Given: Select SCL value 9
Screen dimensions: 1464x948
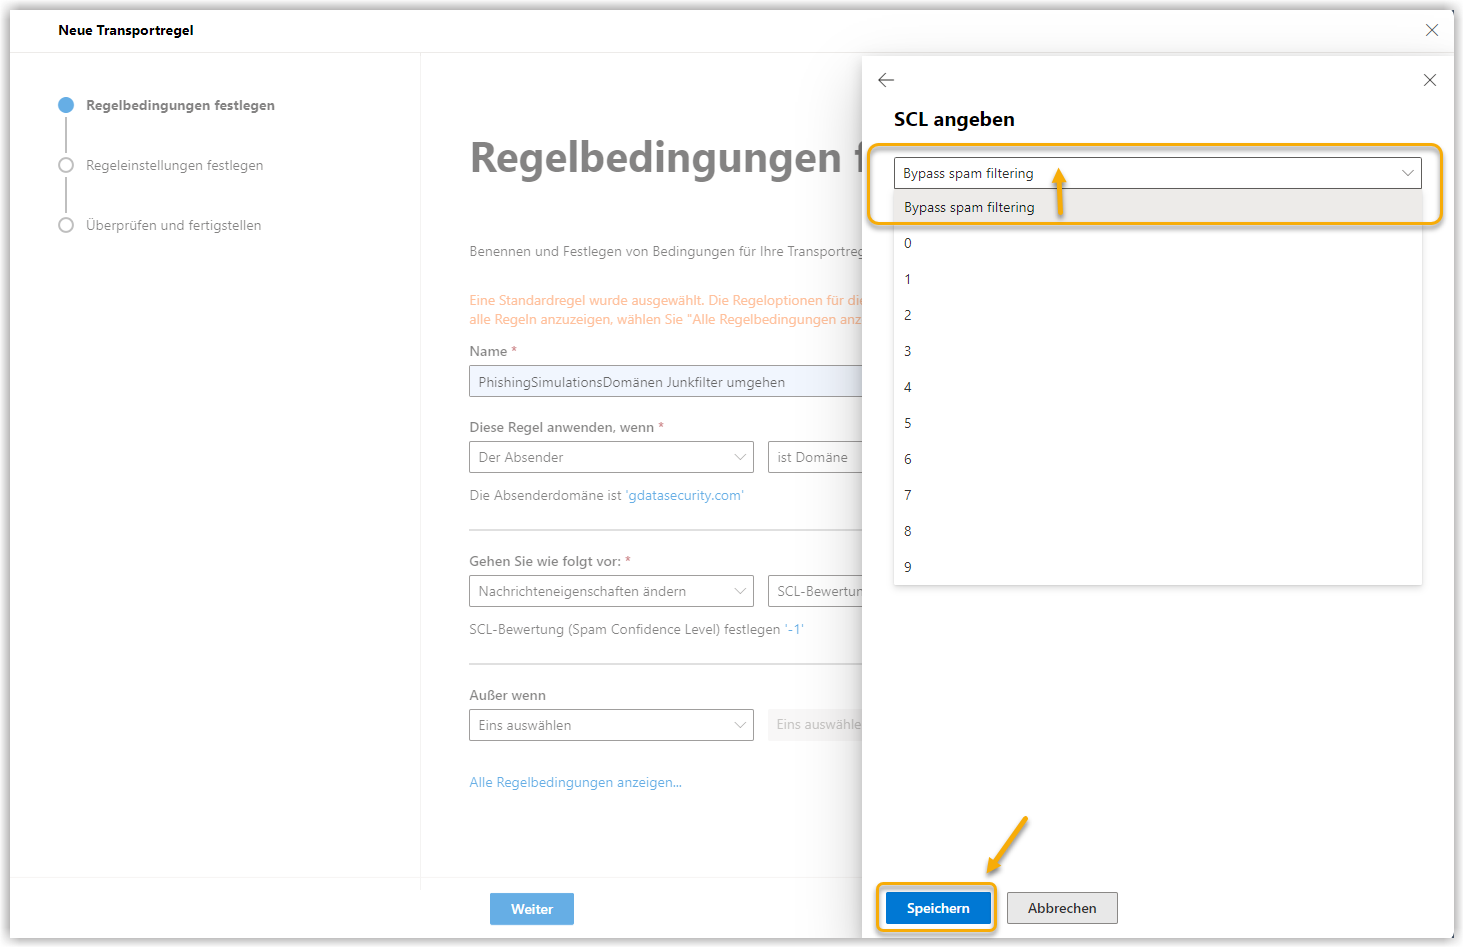Looking at the screenshot, I should point(1157,567).
